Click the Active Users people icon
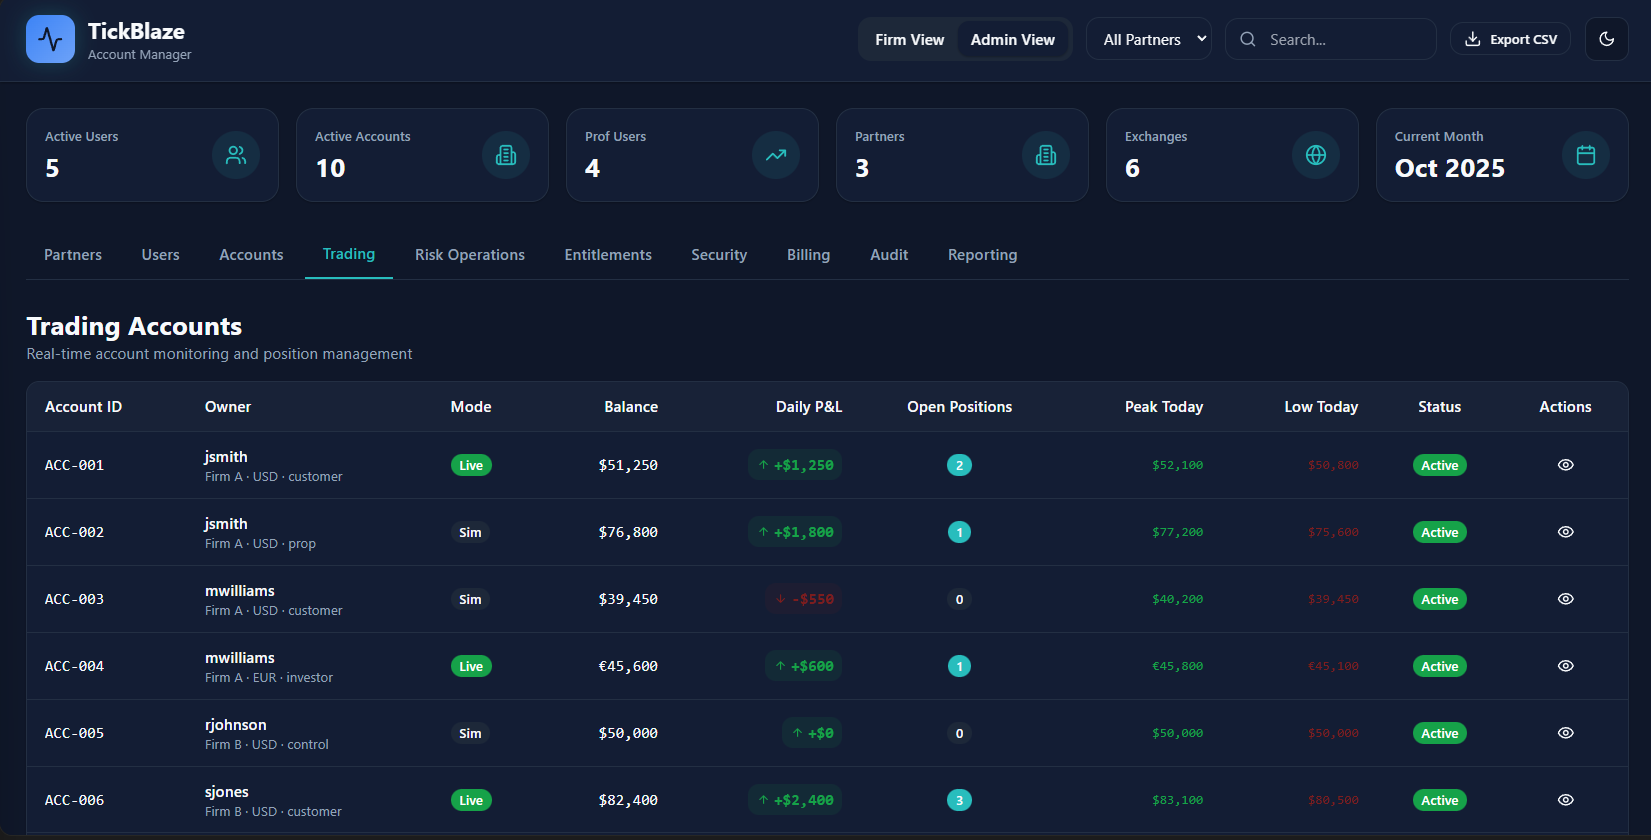 click(236, 155)
